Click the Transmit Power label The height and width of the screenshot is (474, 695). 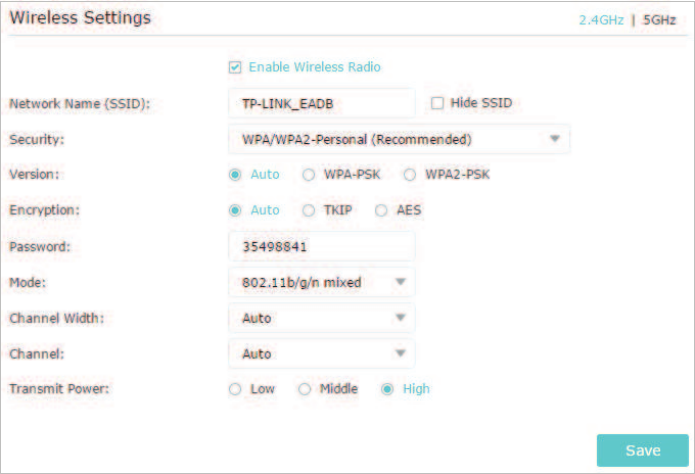[x=59, y=389]
